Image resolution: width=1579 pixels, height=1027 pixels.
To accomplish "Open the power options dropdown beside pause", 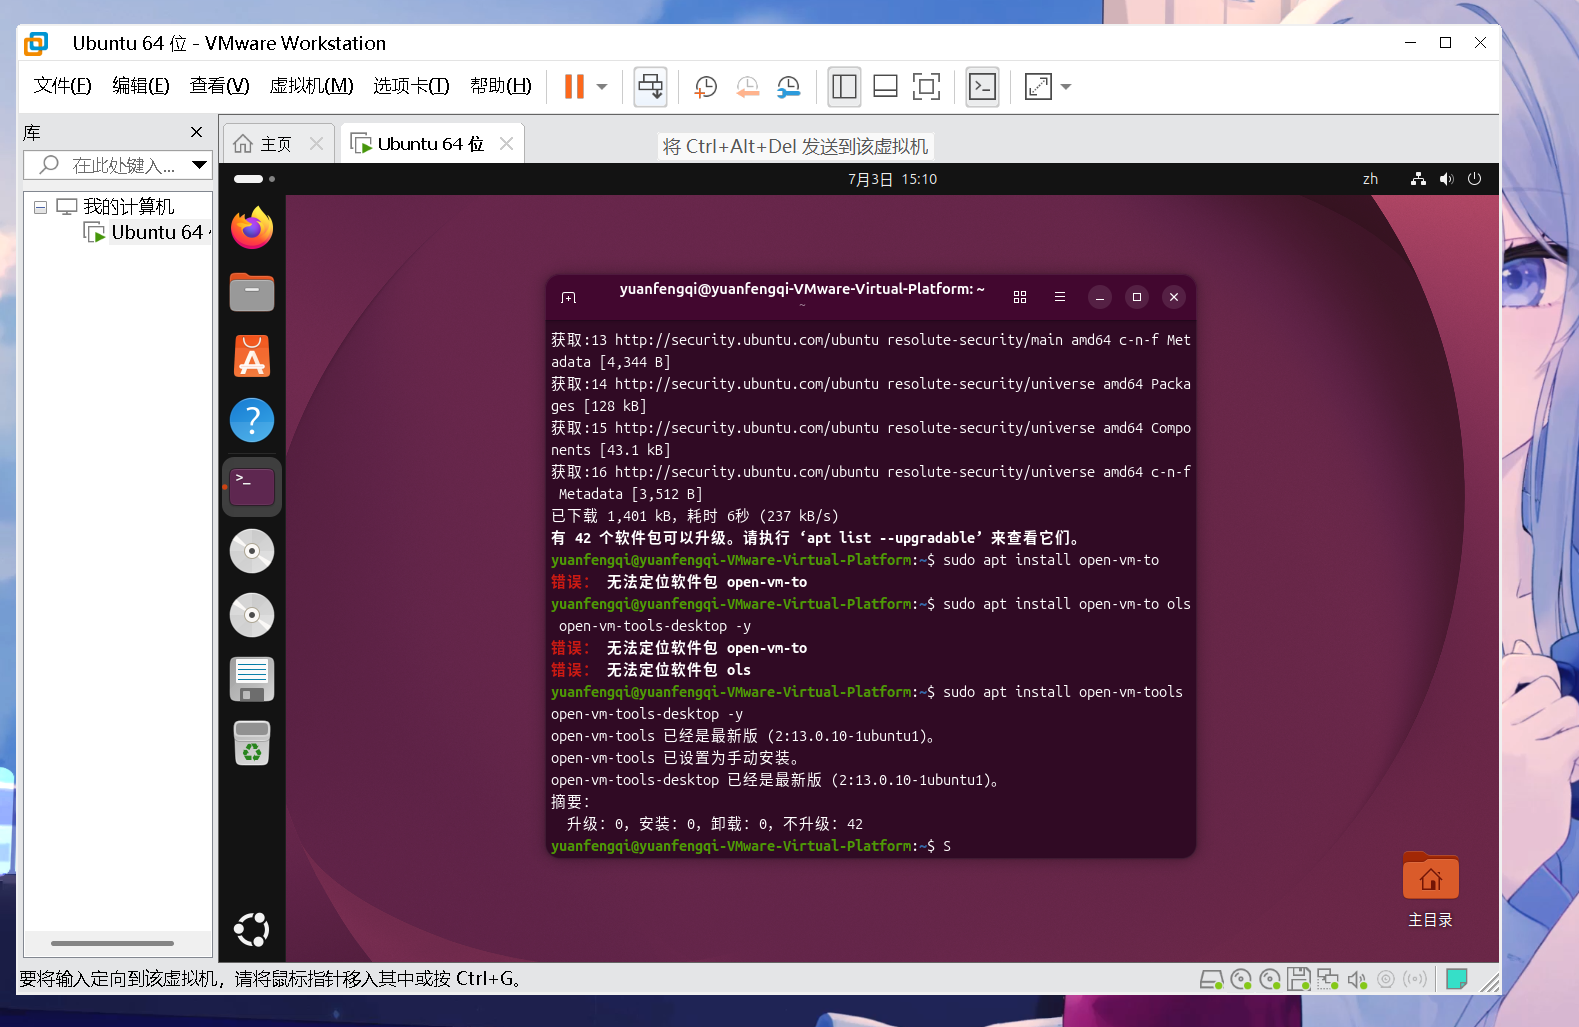I will tap(602, 87).
